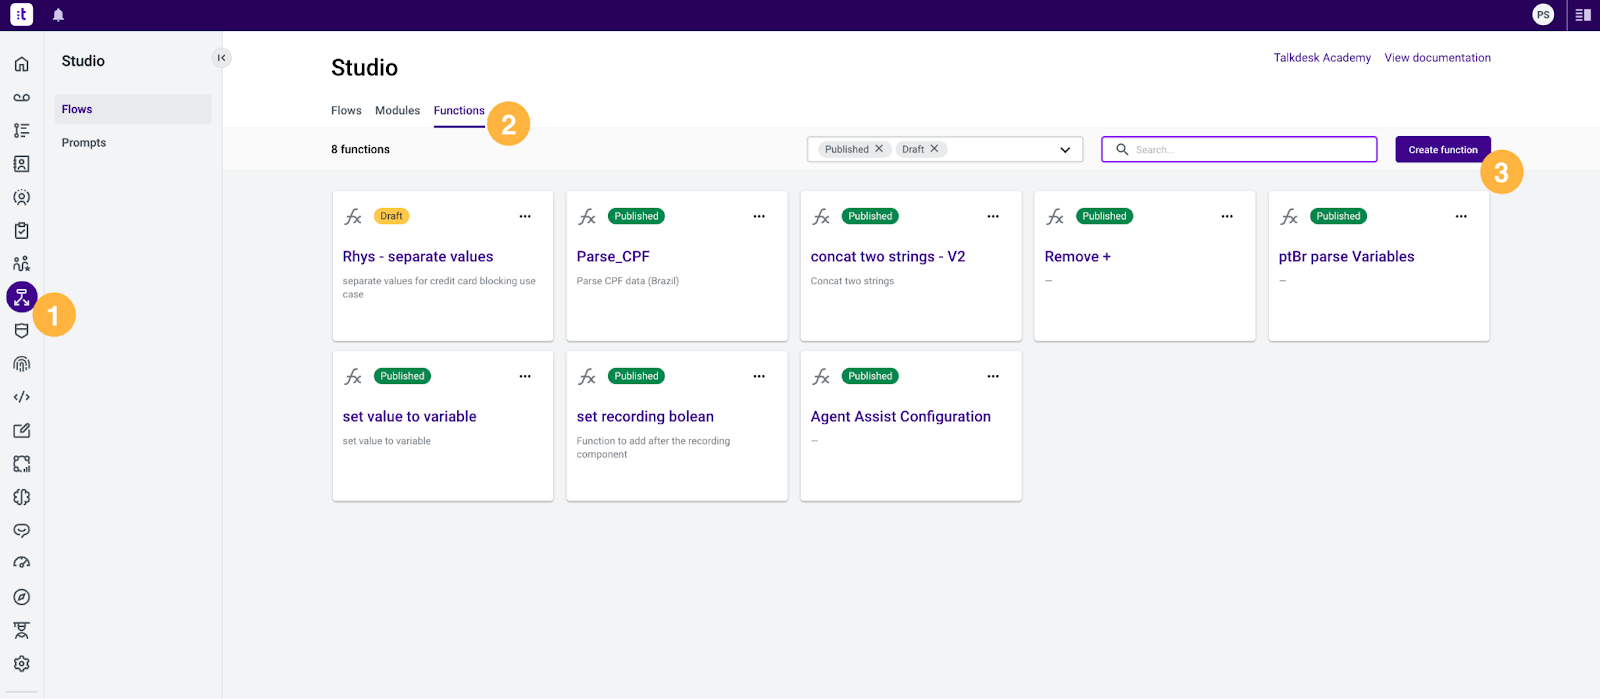
Task: Open the AI brain icon in the sidebar
Action: [x=21, y=497]
